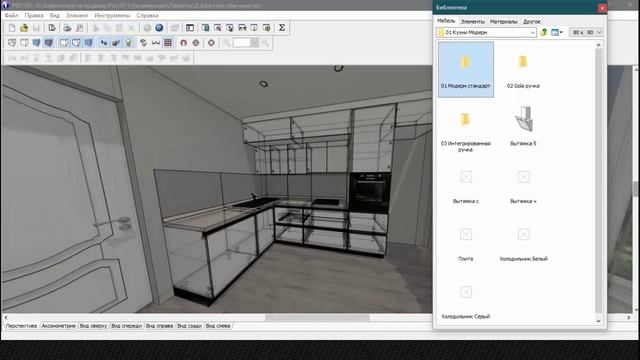Click the document-with-arrow export icon
640x360 pixels.
click(52, 28)
